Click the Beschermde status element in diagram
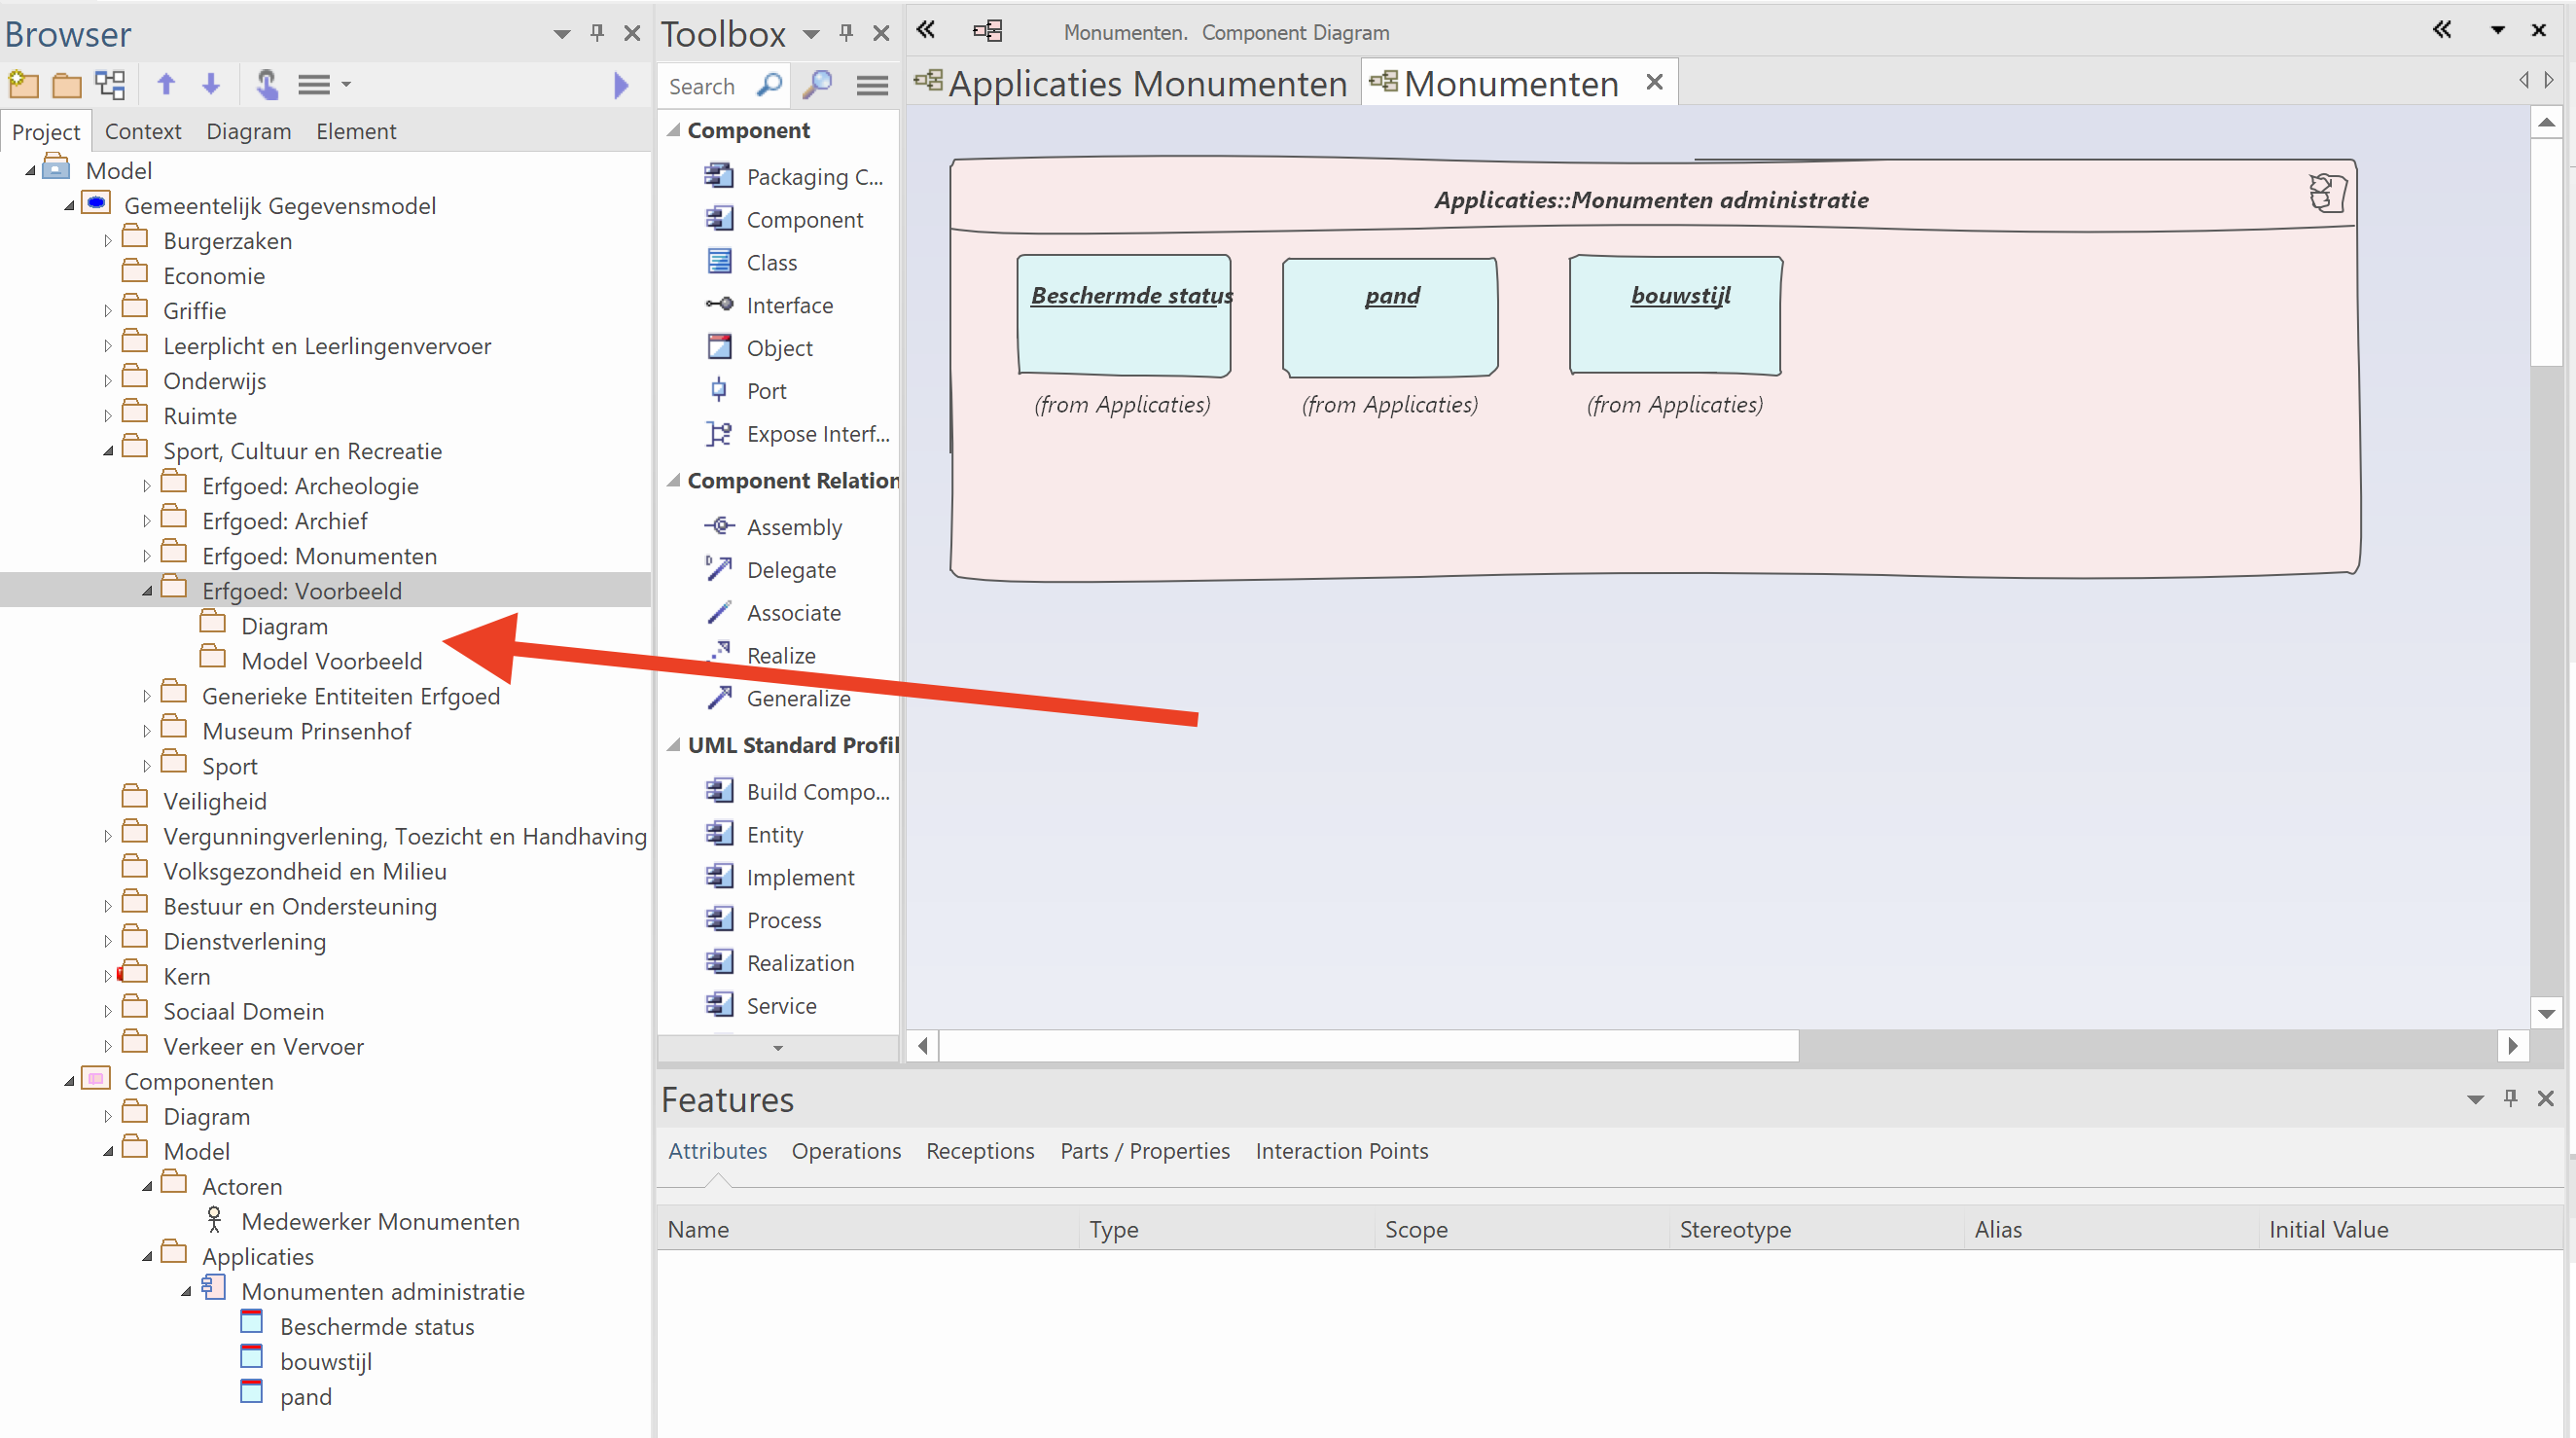The width and height of the screenshot is (2576, 1438). tap(1124, 317)
